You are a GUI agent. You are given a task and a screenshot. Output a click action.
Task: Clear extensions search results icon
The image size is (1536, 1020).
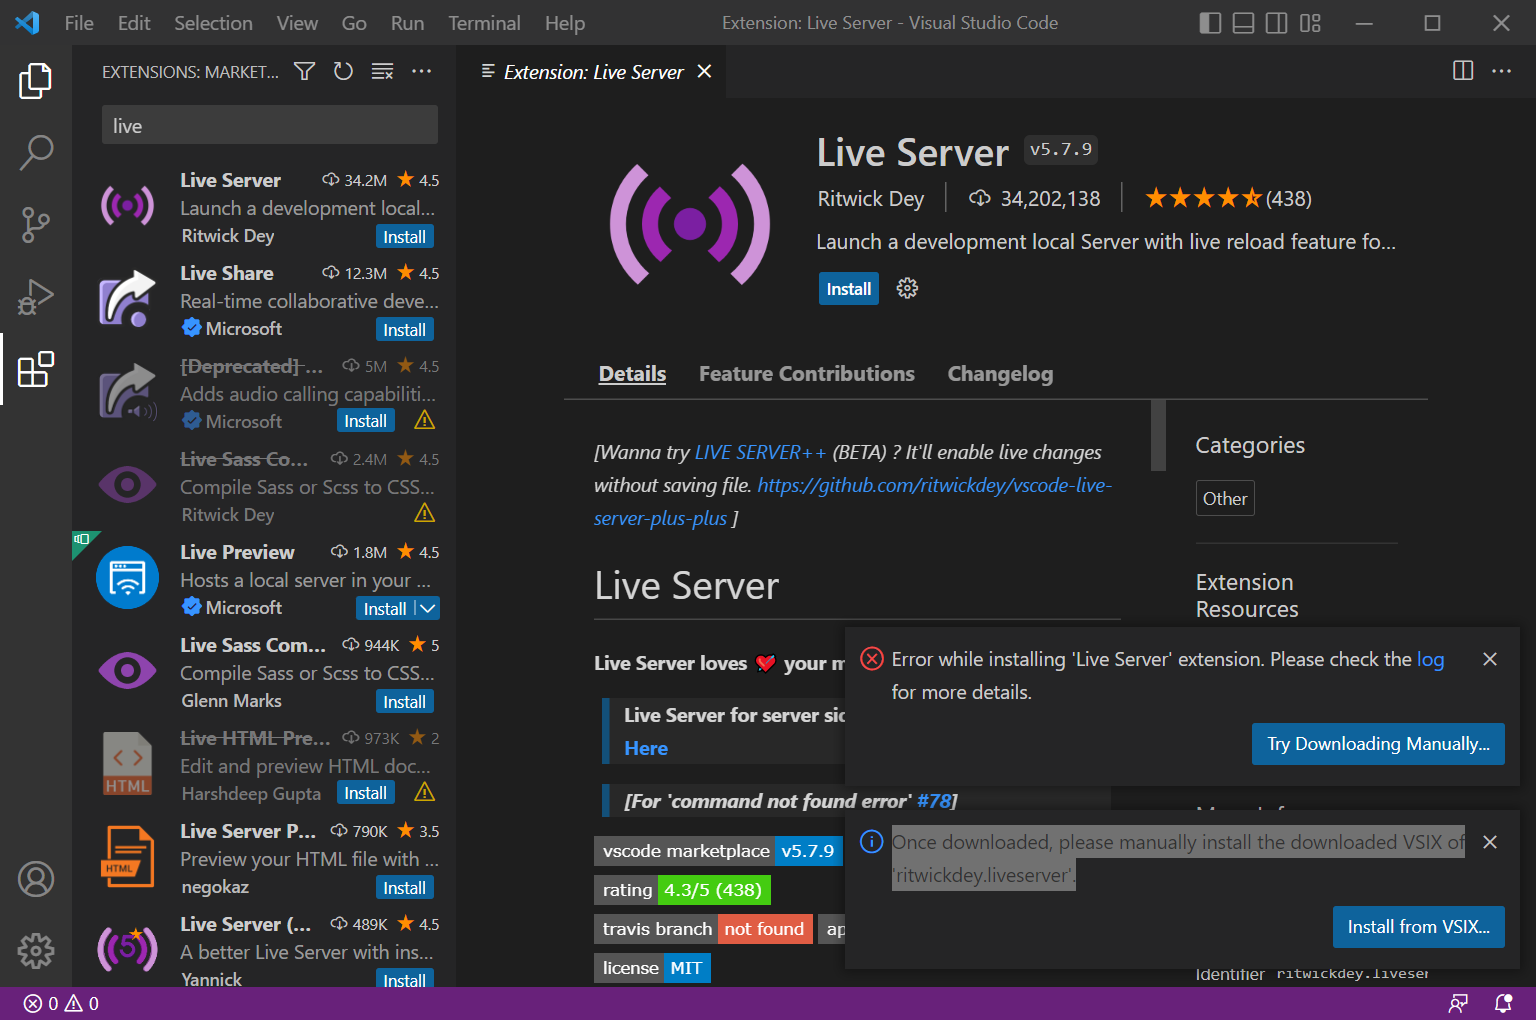(x=382, y=71)
